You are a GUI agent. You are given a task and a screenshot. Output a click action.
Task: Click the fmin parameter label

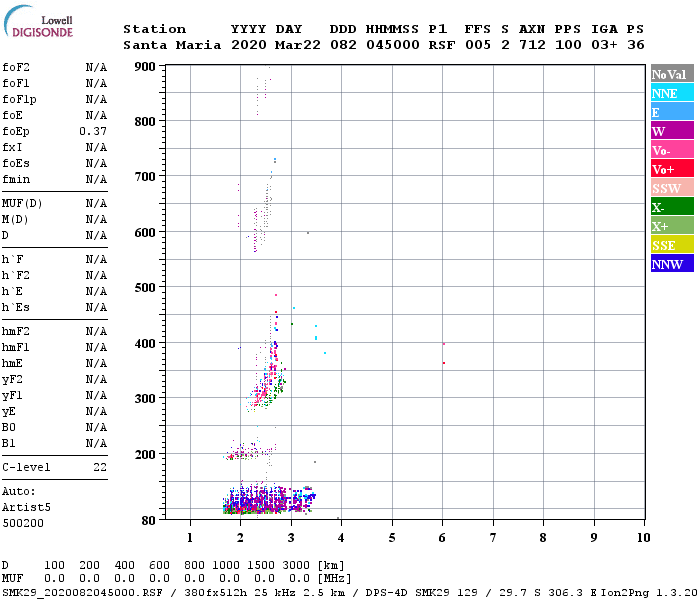coord(16,179)
